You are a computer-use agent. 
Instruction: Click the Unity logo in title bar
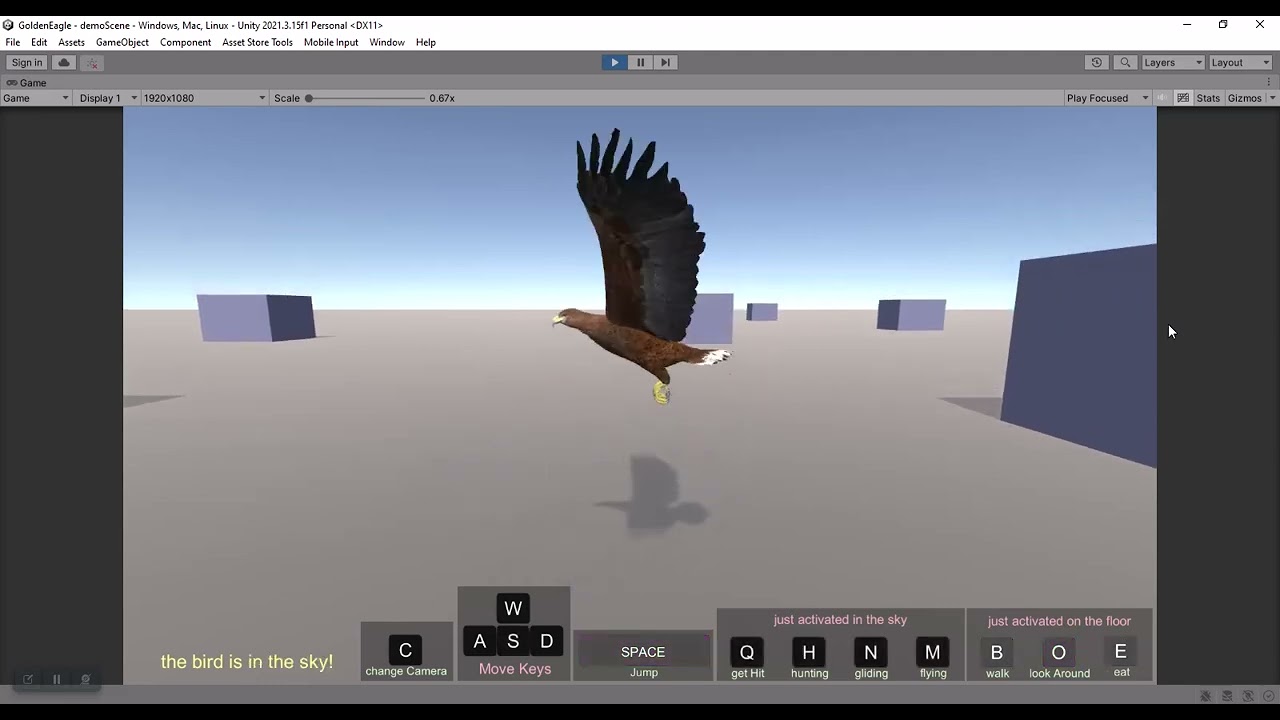tap(8, 25)
